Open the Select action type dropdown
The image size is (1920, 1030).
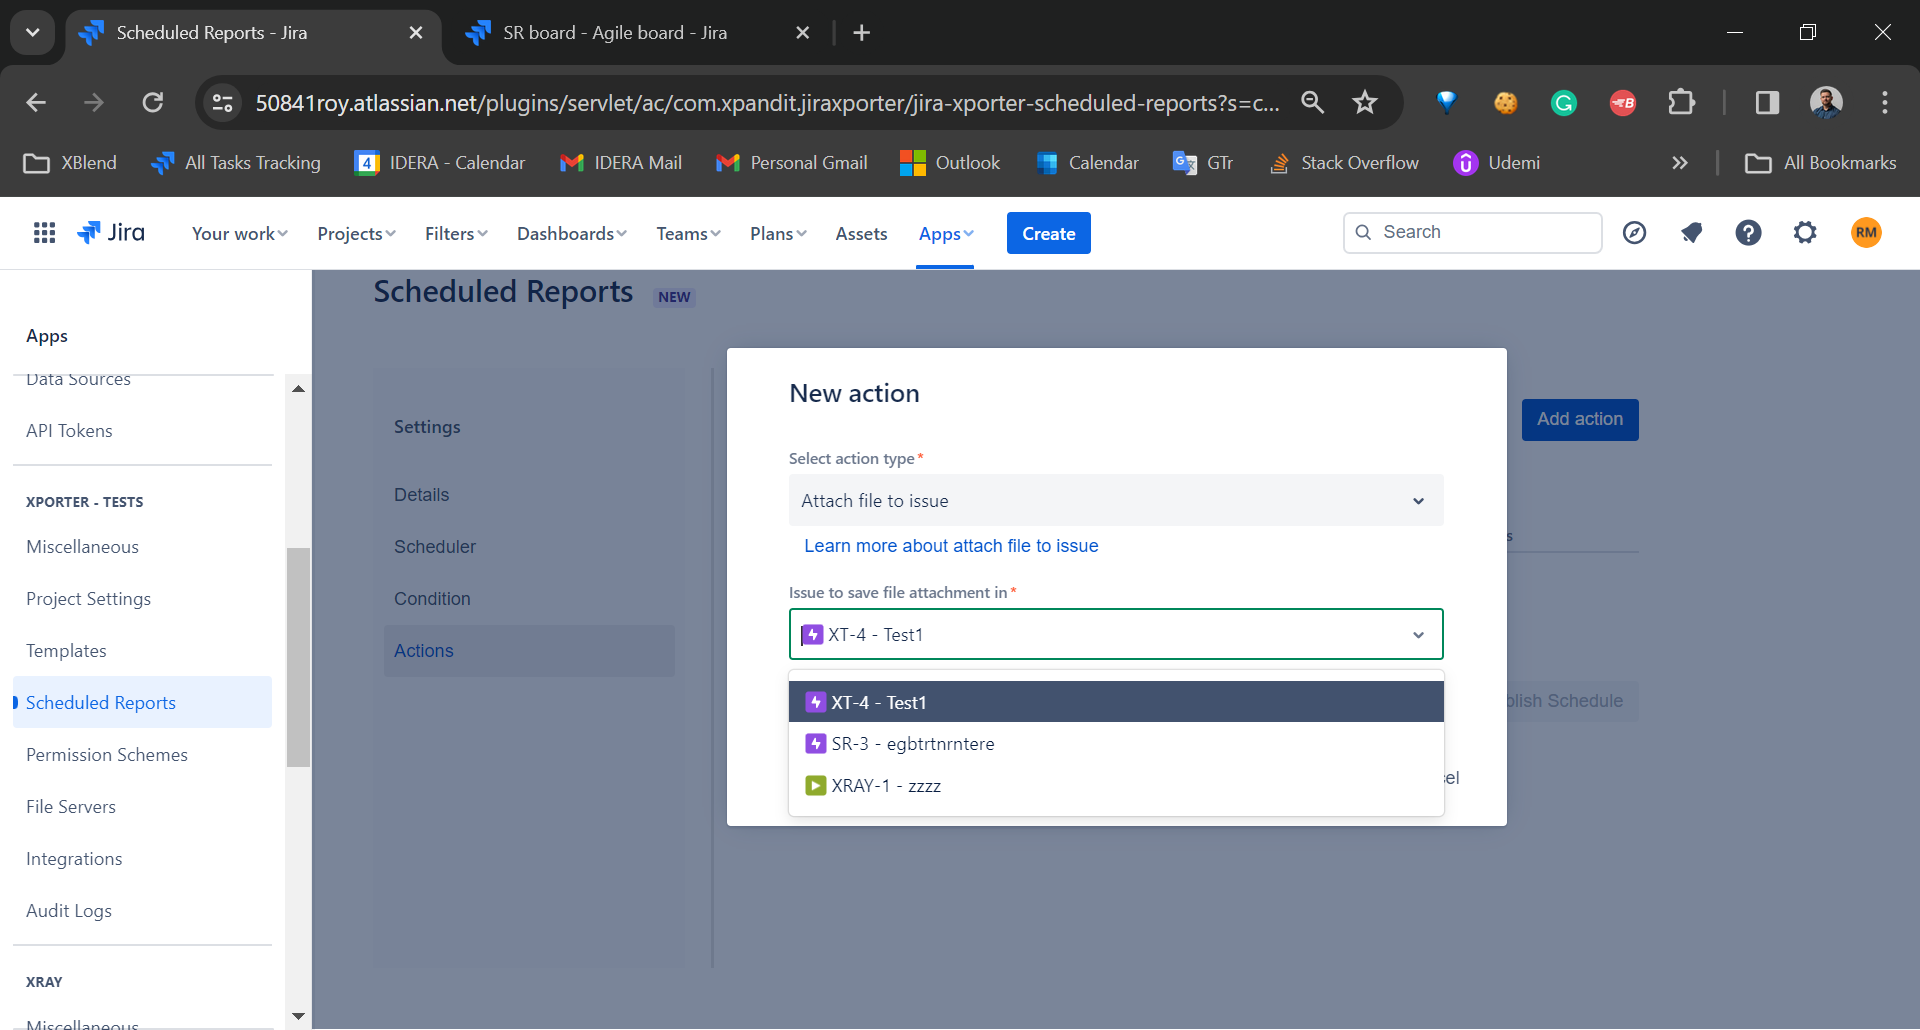coord(1115,500)
